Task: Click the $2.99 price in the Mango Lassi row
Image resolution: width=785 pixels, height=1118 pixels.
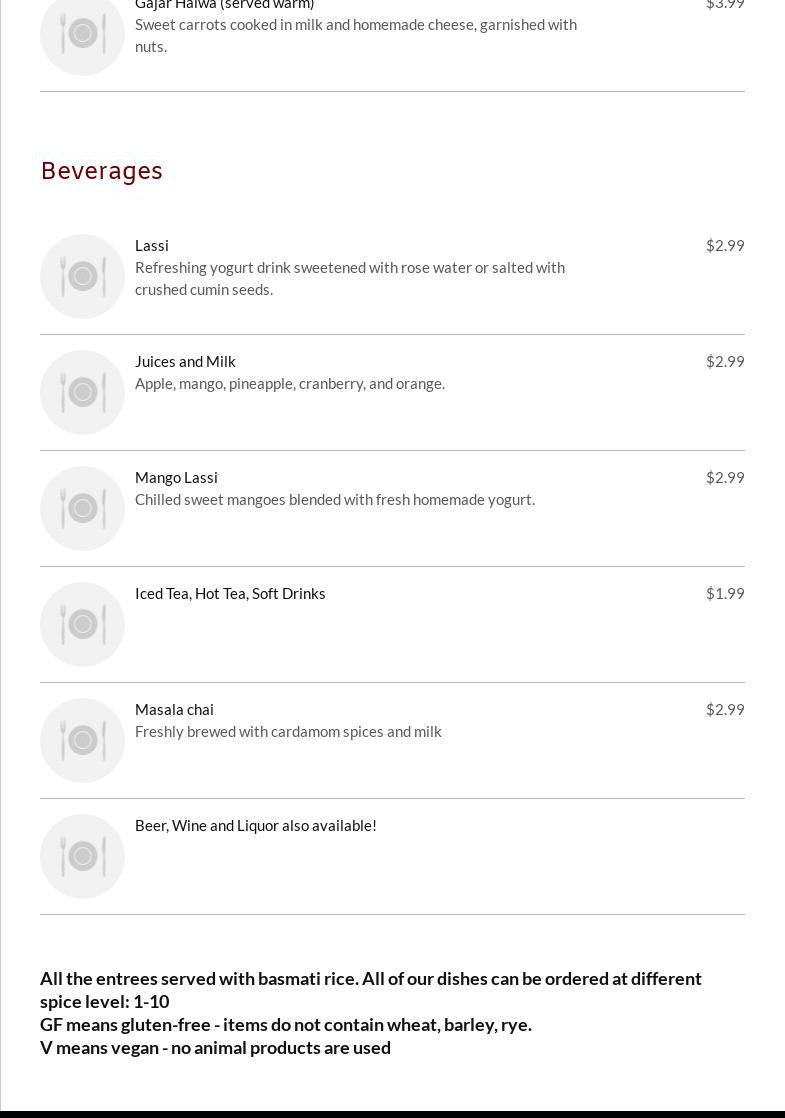Action: point(725,477)
